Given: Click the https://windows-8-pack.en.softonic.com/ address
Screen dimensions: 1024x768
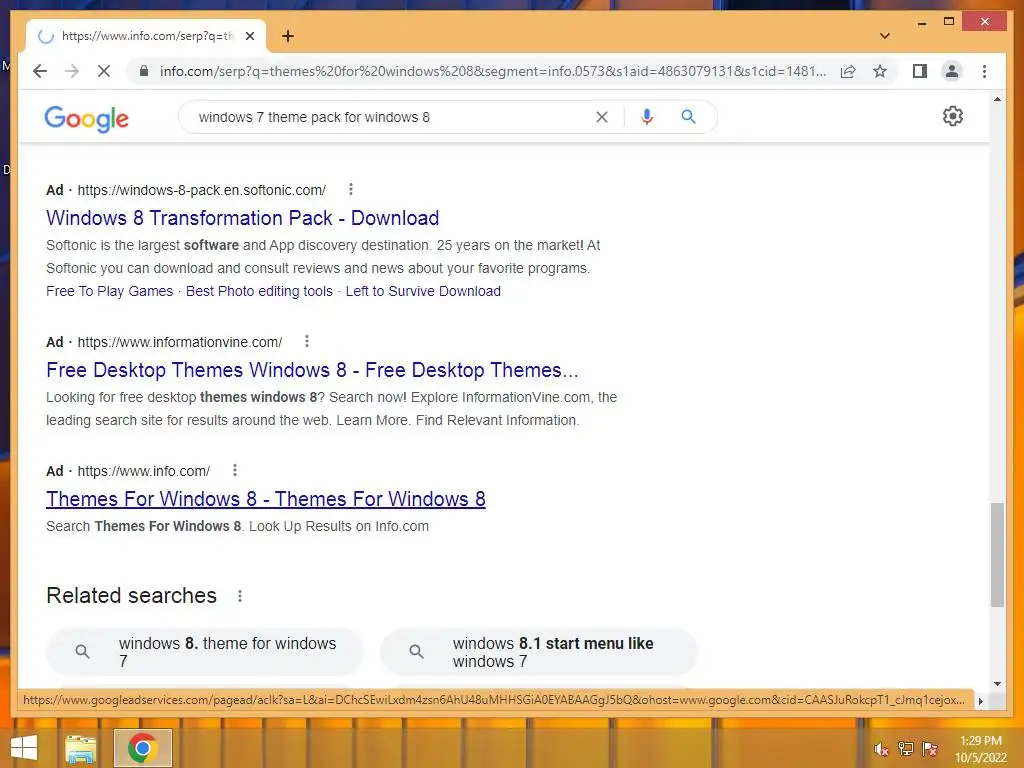Looking at the screenshot, I should 202,190.
